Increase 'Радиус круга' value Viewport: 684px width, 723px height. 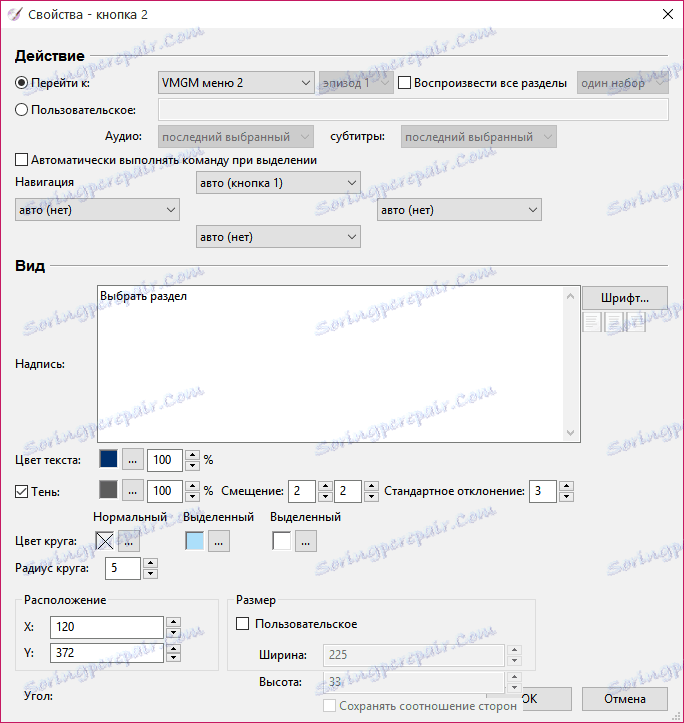click(150, 563)
